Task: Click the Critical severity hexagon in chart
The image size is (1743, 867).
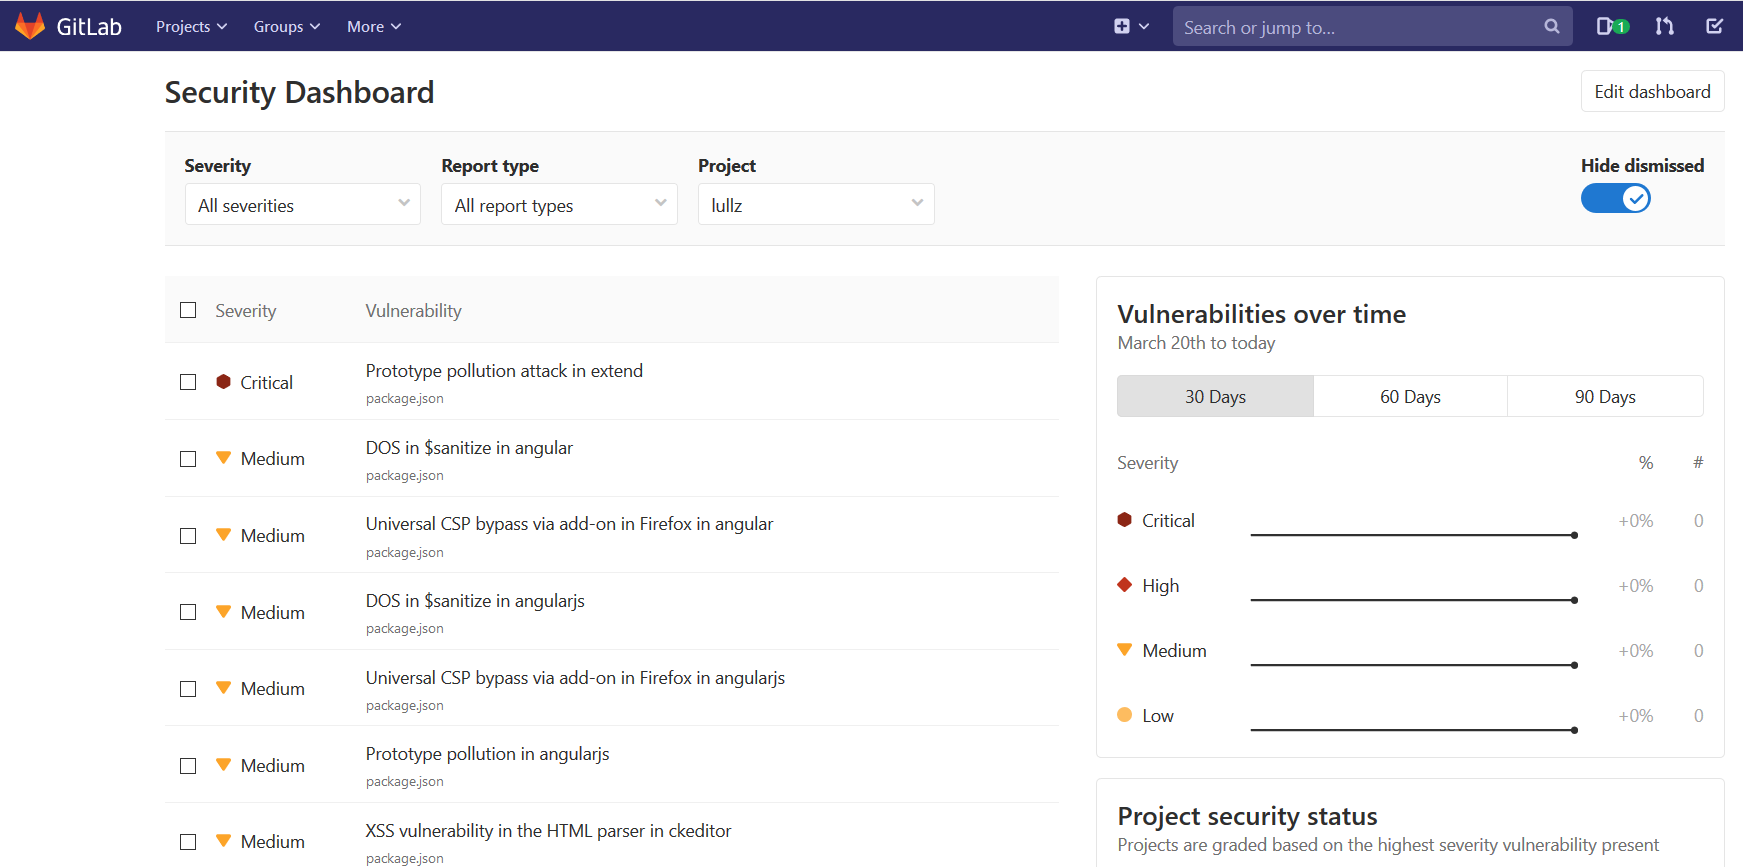Action: pos(1125,520)
